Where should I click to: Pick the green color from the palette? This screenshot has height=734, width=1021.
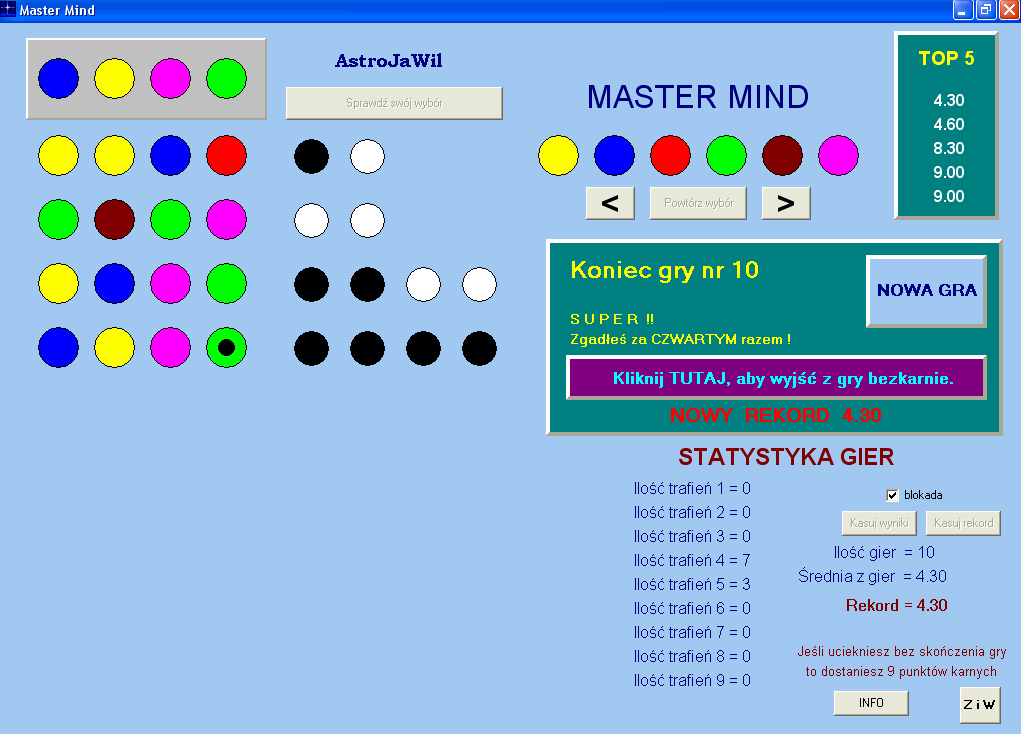click(726, 156)
